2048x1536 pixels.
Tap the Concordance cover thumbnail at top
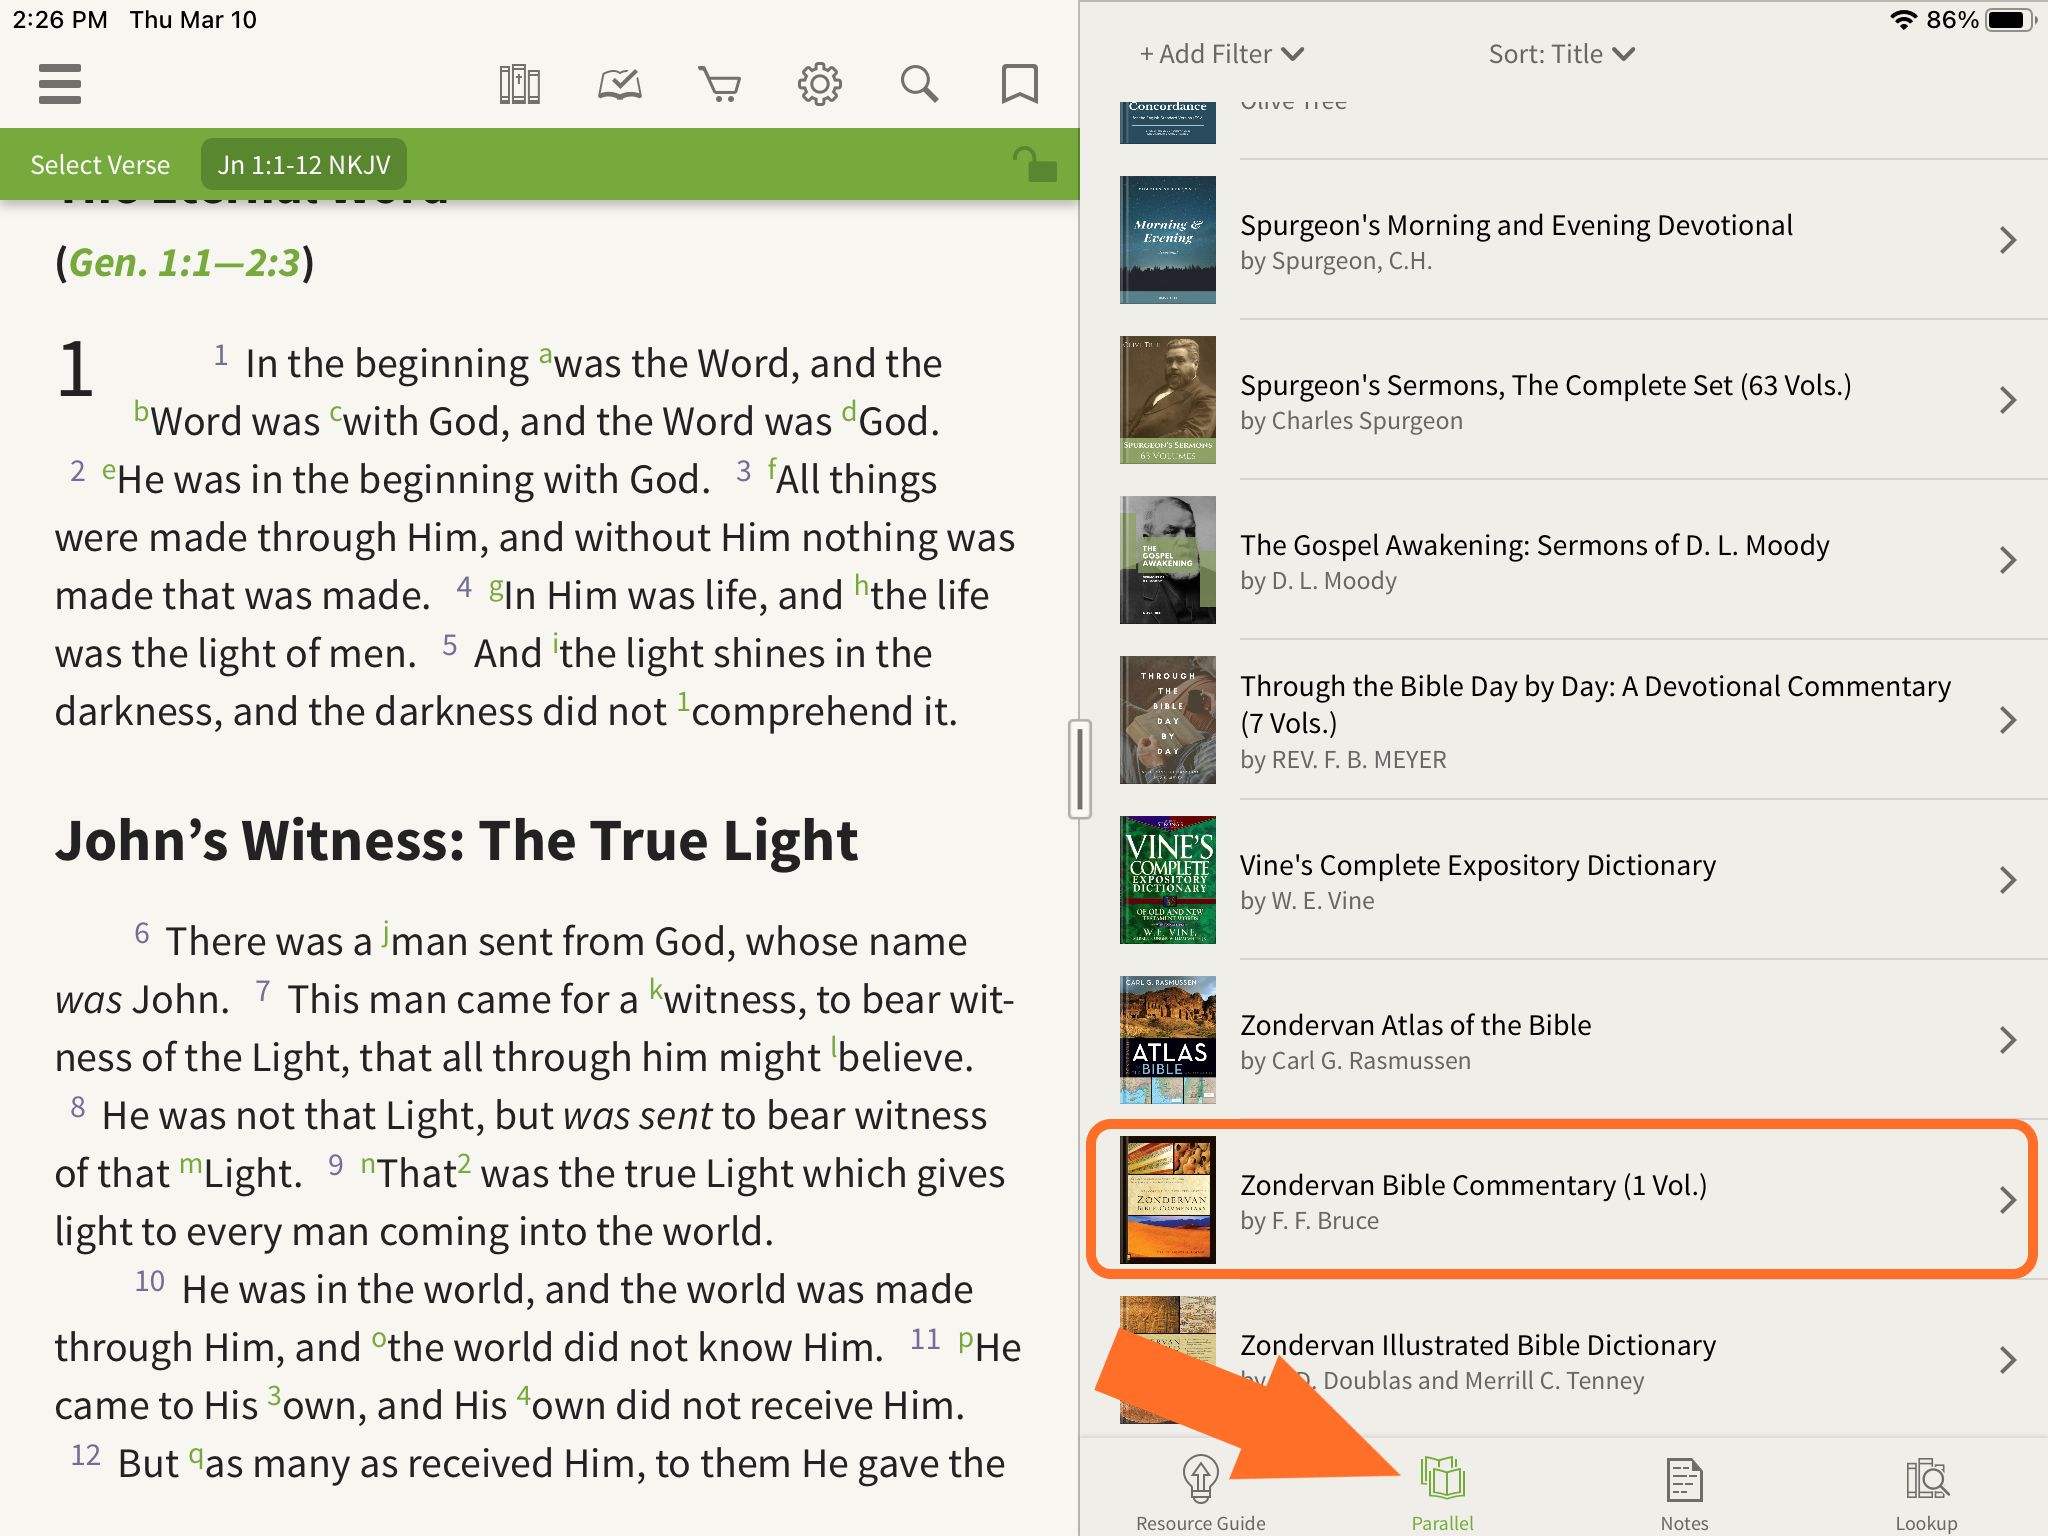pyautogui.click(x=1168, y=122)
